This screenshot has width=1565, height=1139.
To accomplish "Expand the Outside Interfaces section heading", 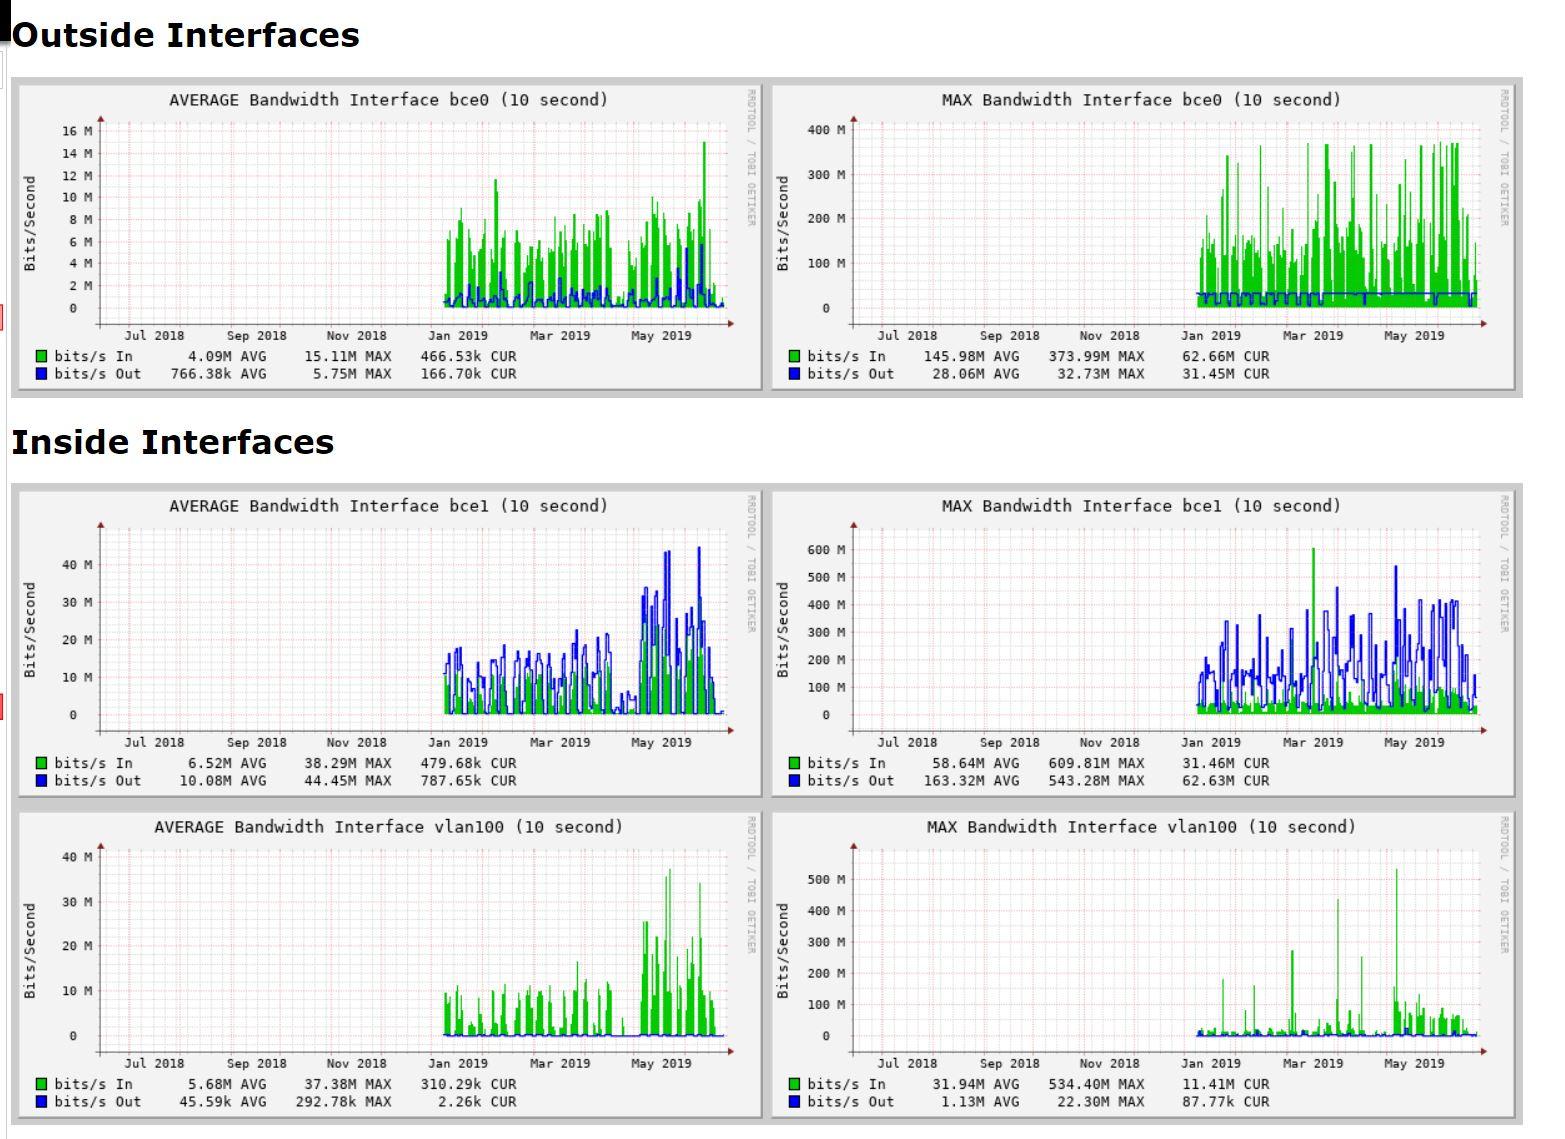I will coord(186,33).
